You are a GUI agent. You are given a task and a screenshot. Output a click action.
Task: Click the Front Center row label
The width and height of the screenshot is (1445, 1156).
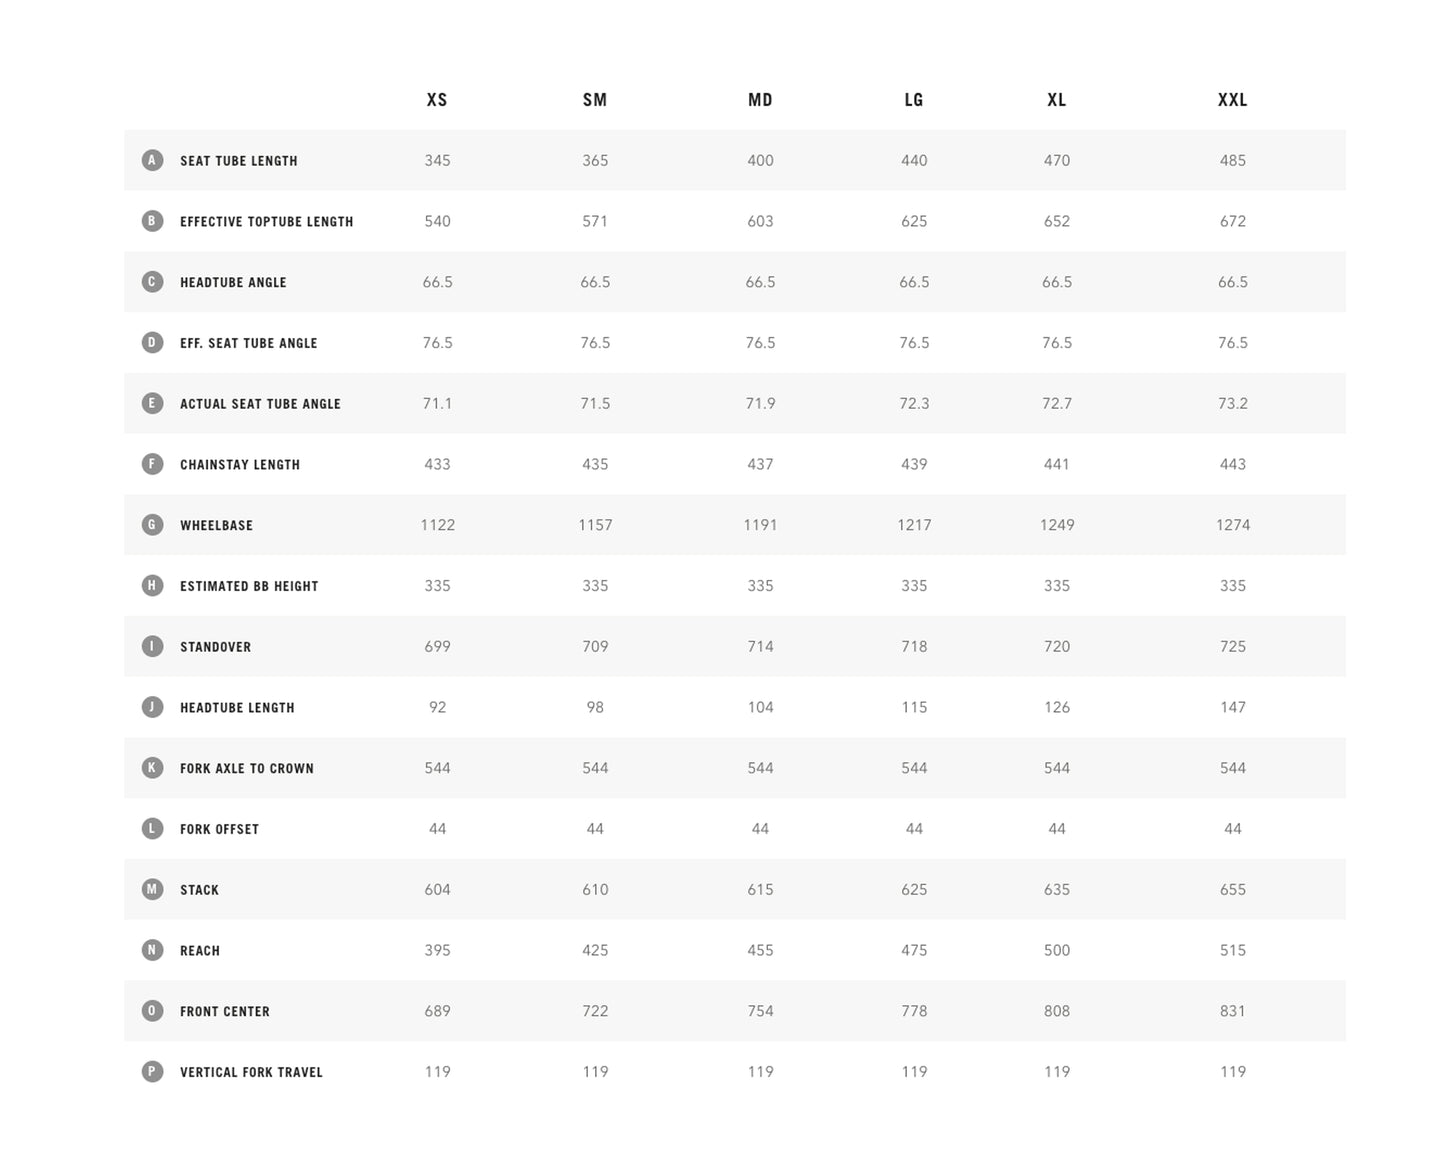click(225, 1012)
